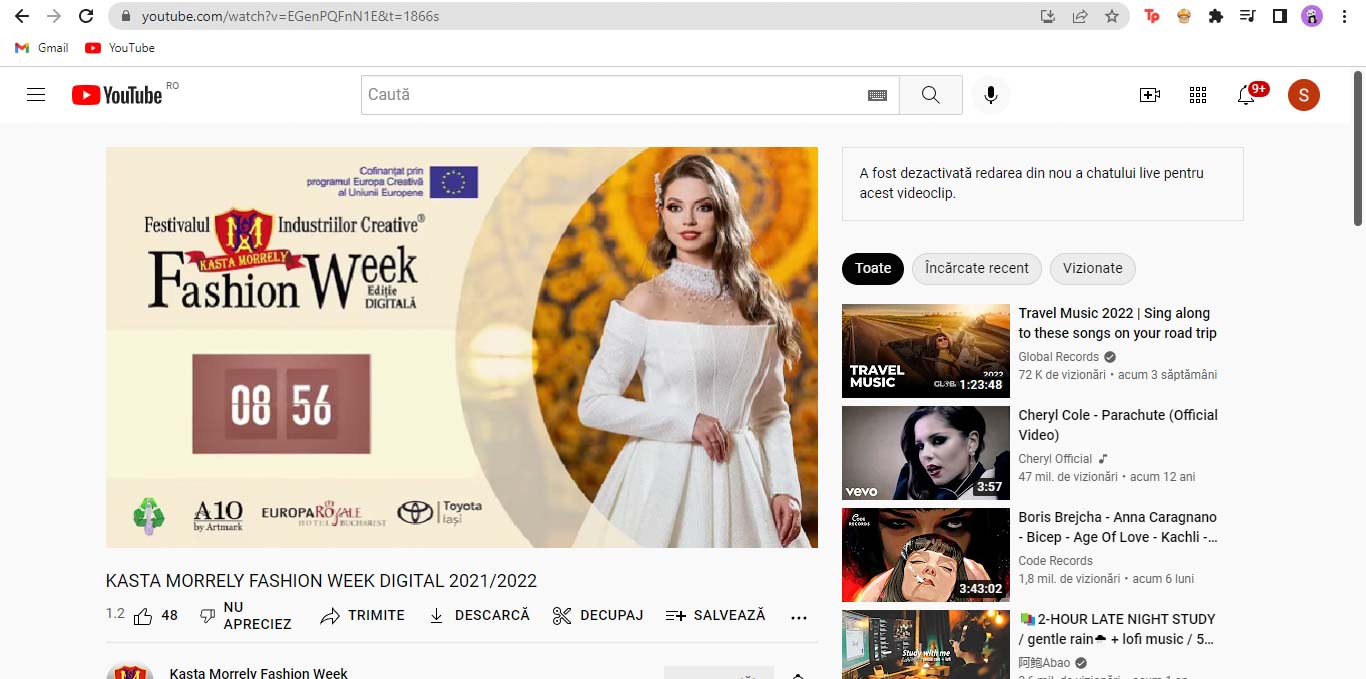Open the Chrome three-dot menu
The width and height of the screenshot is (1366, 679).
1344,16
